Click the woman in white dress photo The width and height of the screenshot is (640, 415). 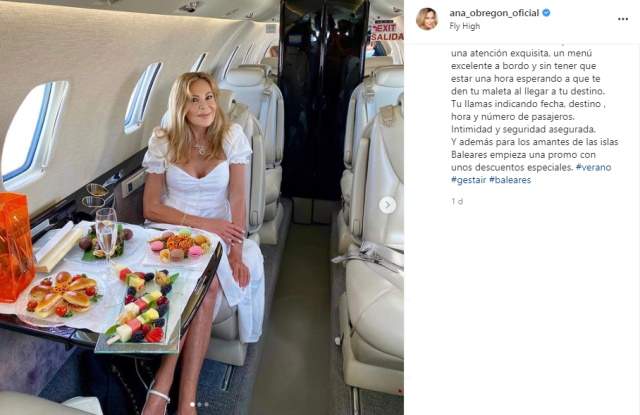[x=202, y=207]
